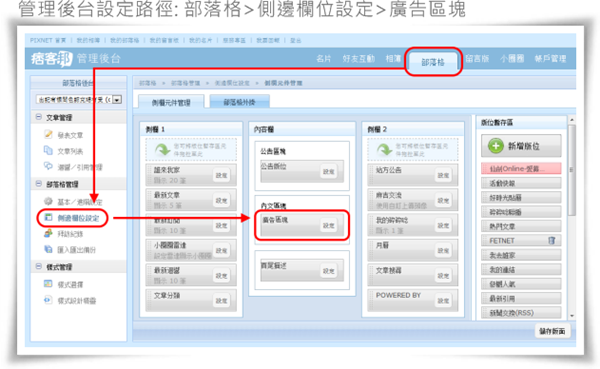Select the 熱門文章 widget in 版位暫存區
The height and width of the screenshot is (369, 600).
[521, 226]
